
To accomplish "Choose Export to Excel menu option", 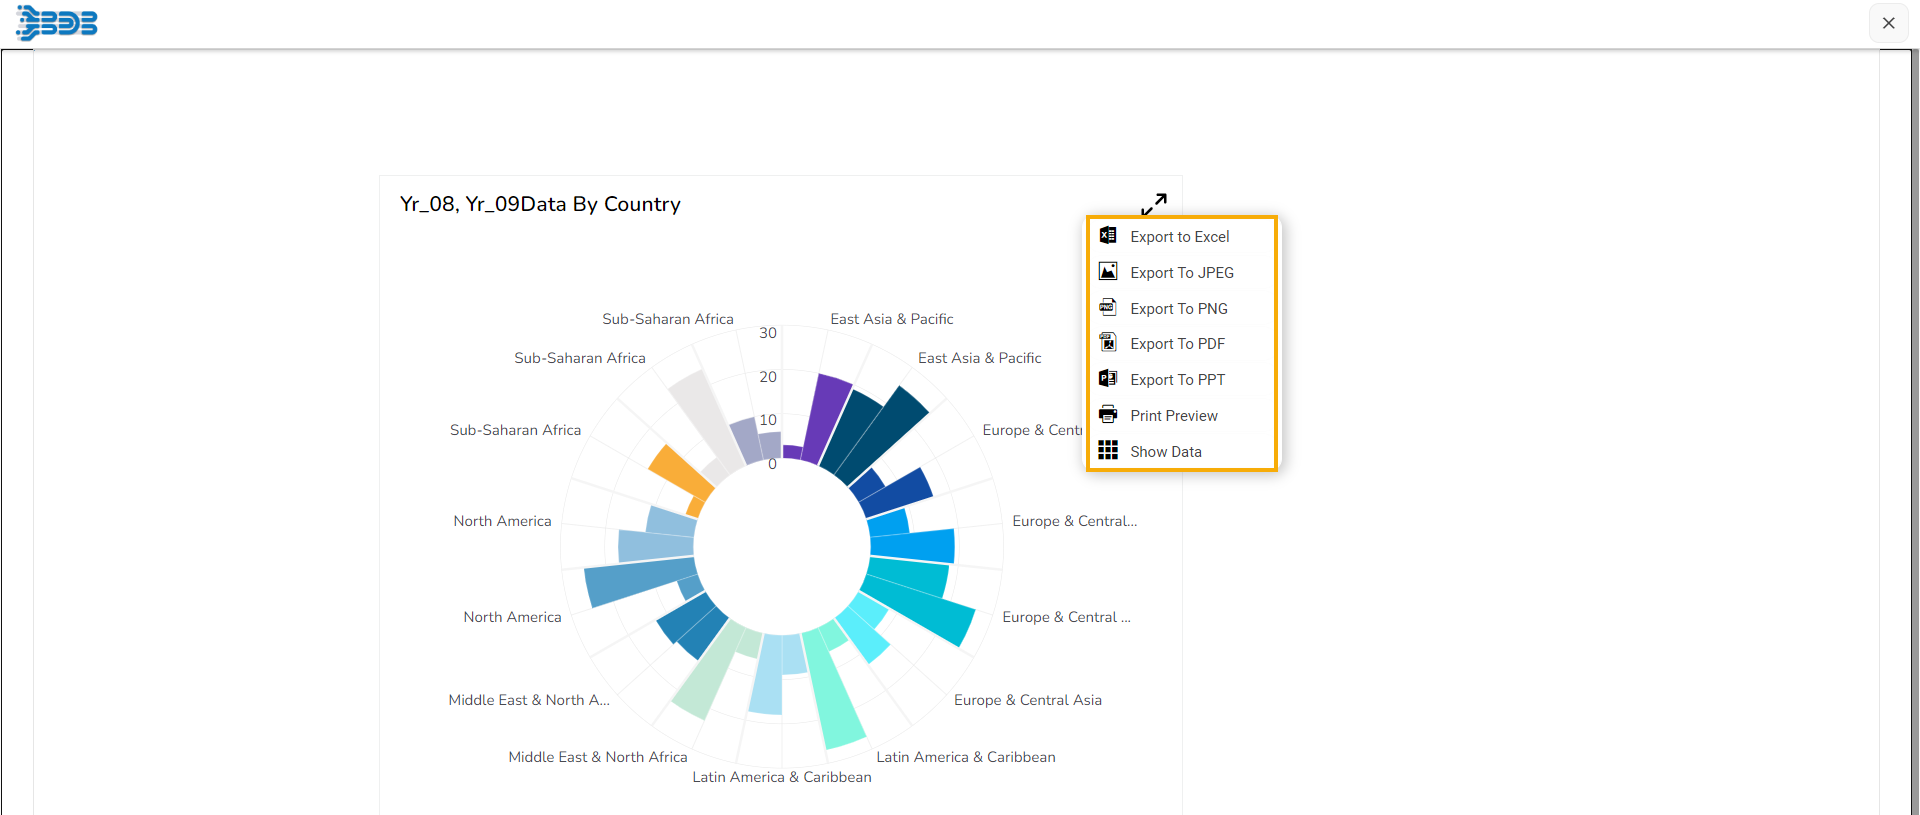I will 1180,237.
